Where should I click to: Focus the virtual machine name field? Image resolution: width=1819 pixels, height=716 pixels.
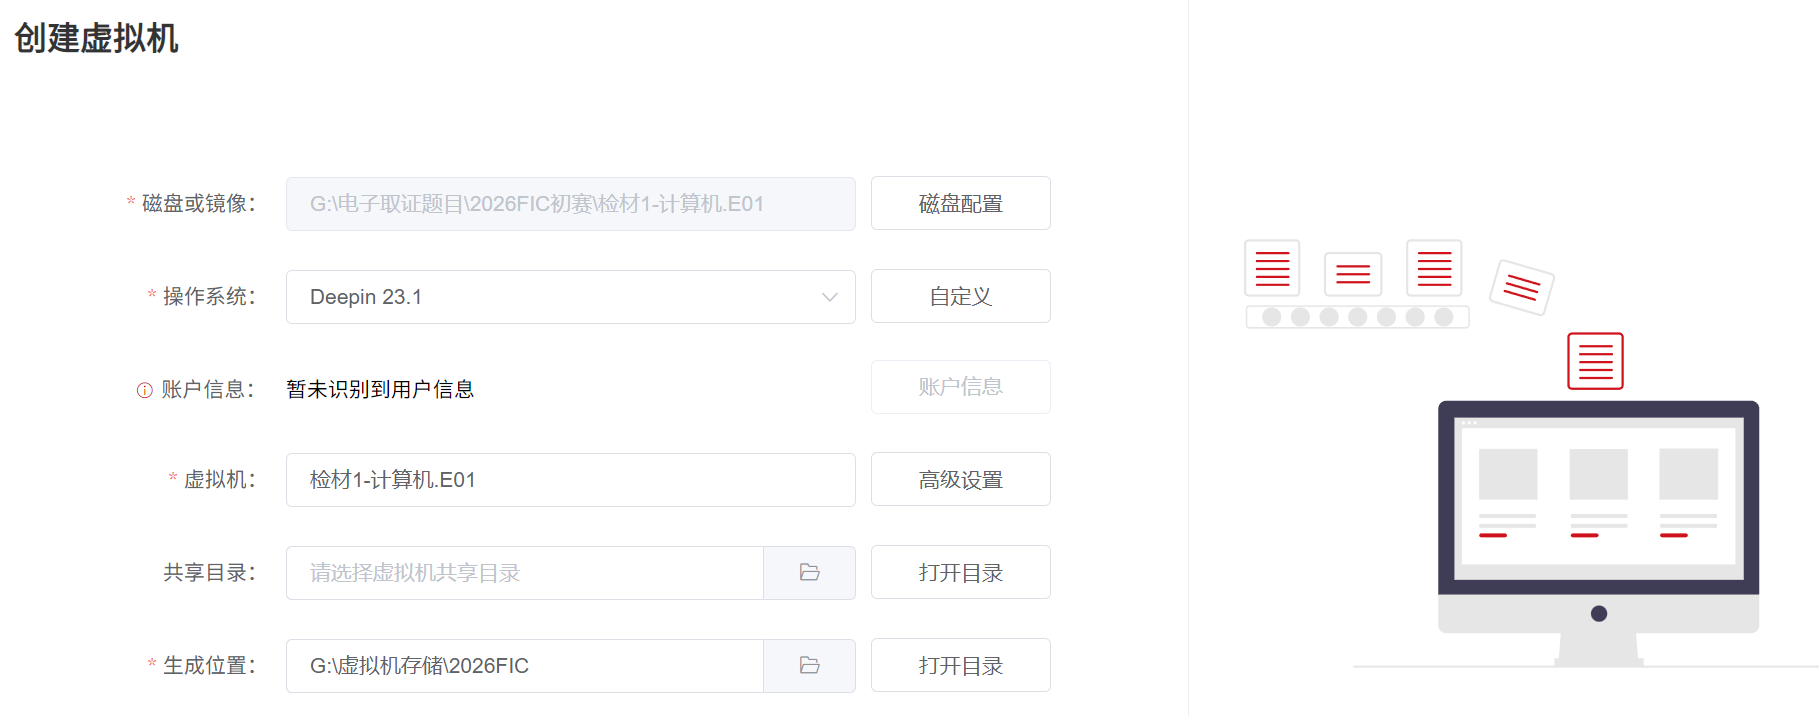point(571,480)
